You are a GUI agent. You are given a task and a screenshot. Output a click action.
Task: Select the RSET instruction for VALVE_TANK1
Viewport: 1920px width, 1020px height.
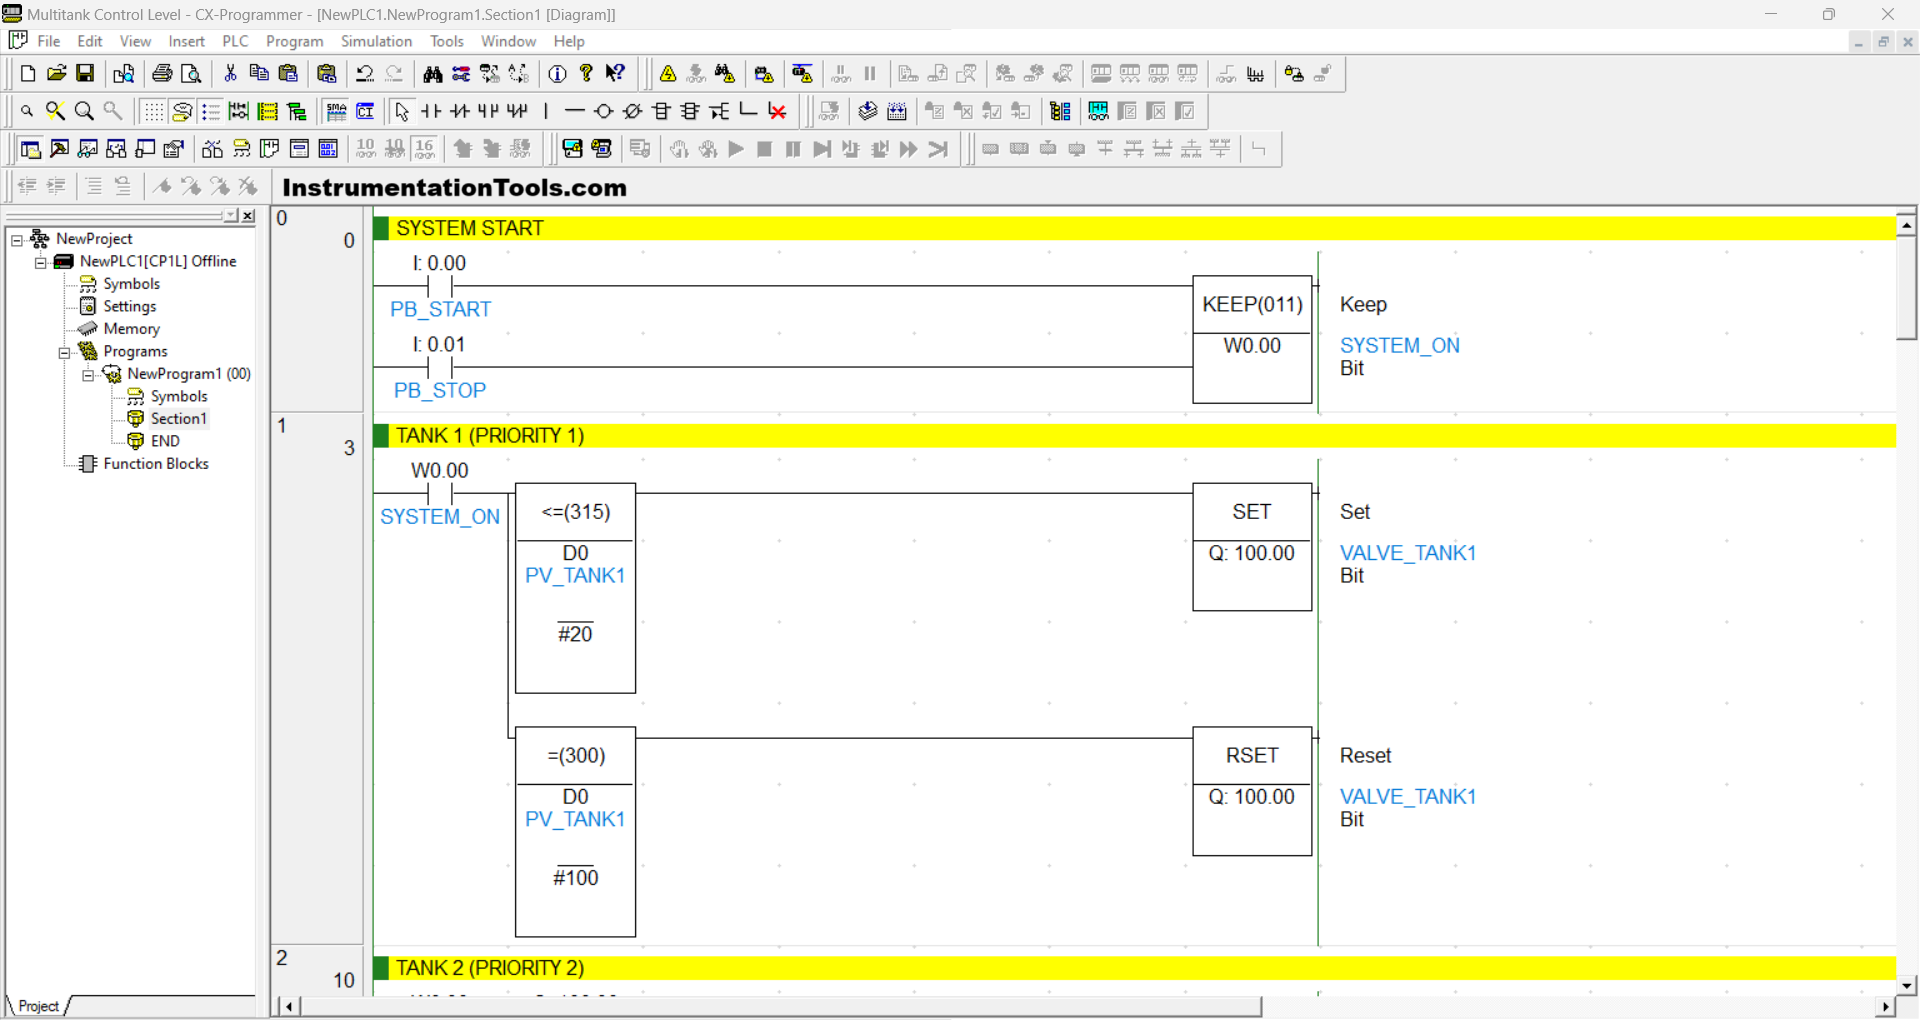pos(1252,791)
